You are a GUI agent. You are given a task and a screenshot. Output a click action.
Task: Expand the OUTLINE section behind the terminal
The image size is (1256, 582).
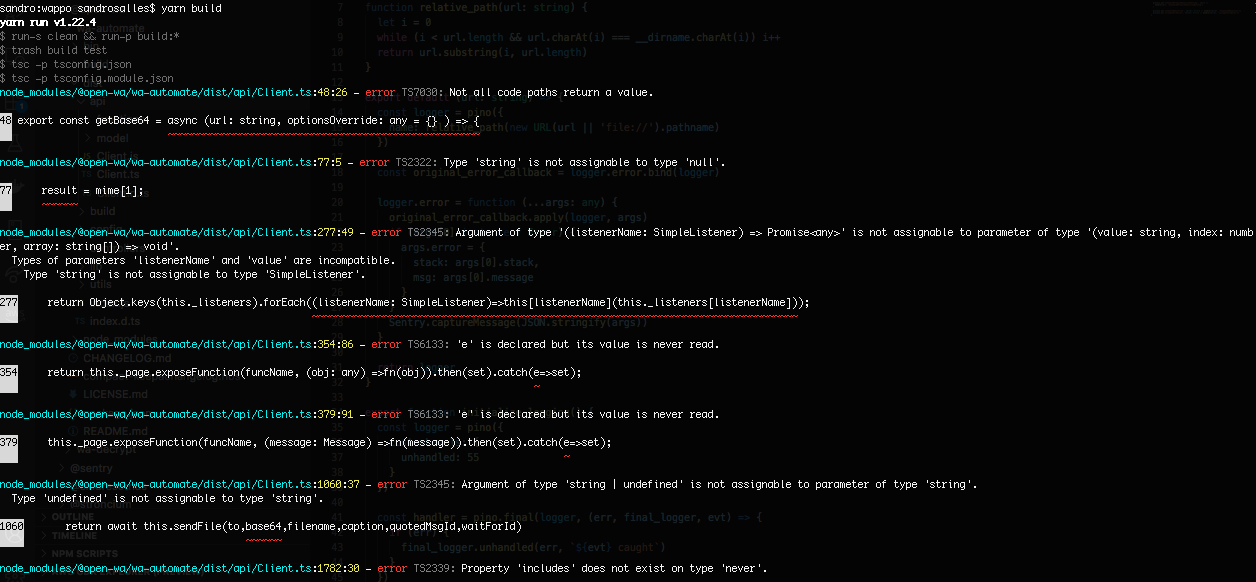[x=72, y=518]
